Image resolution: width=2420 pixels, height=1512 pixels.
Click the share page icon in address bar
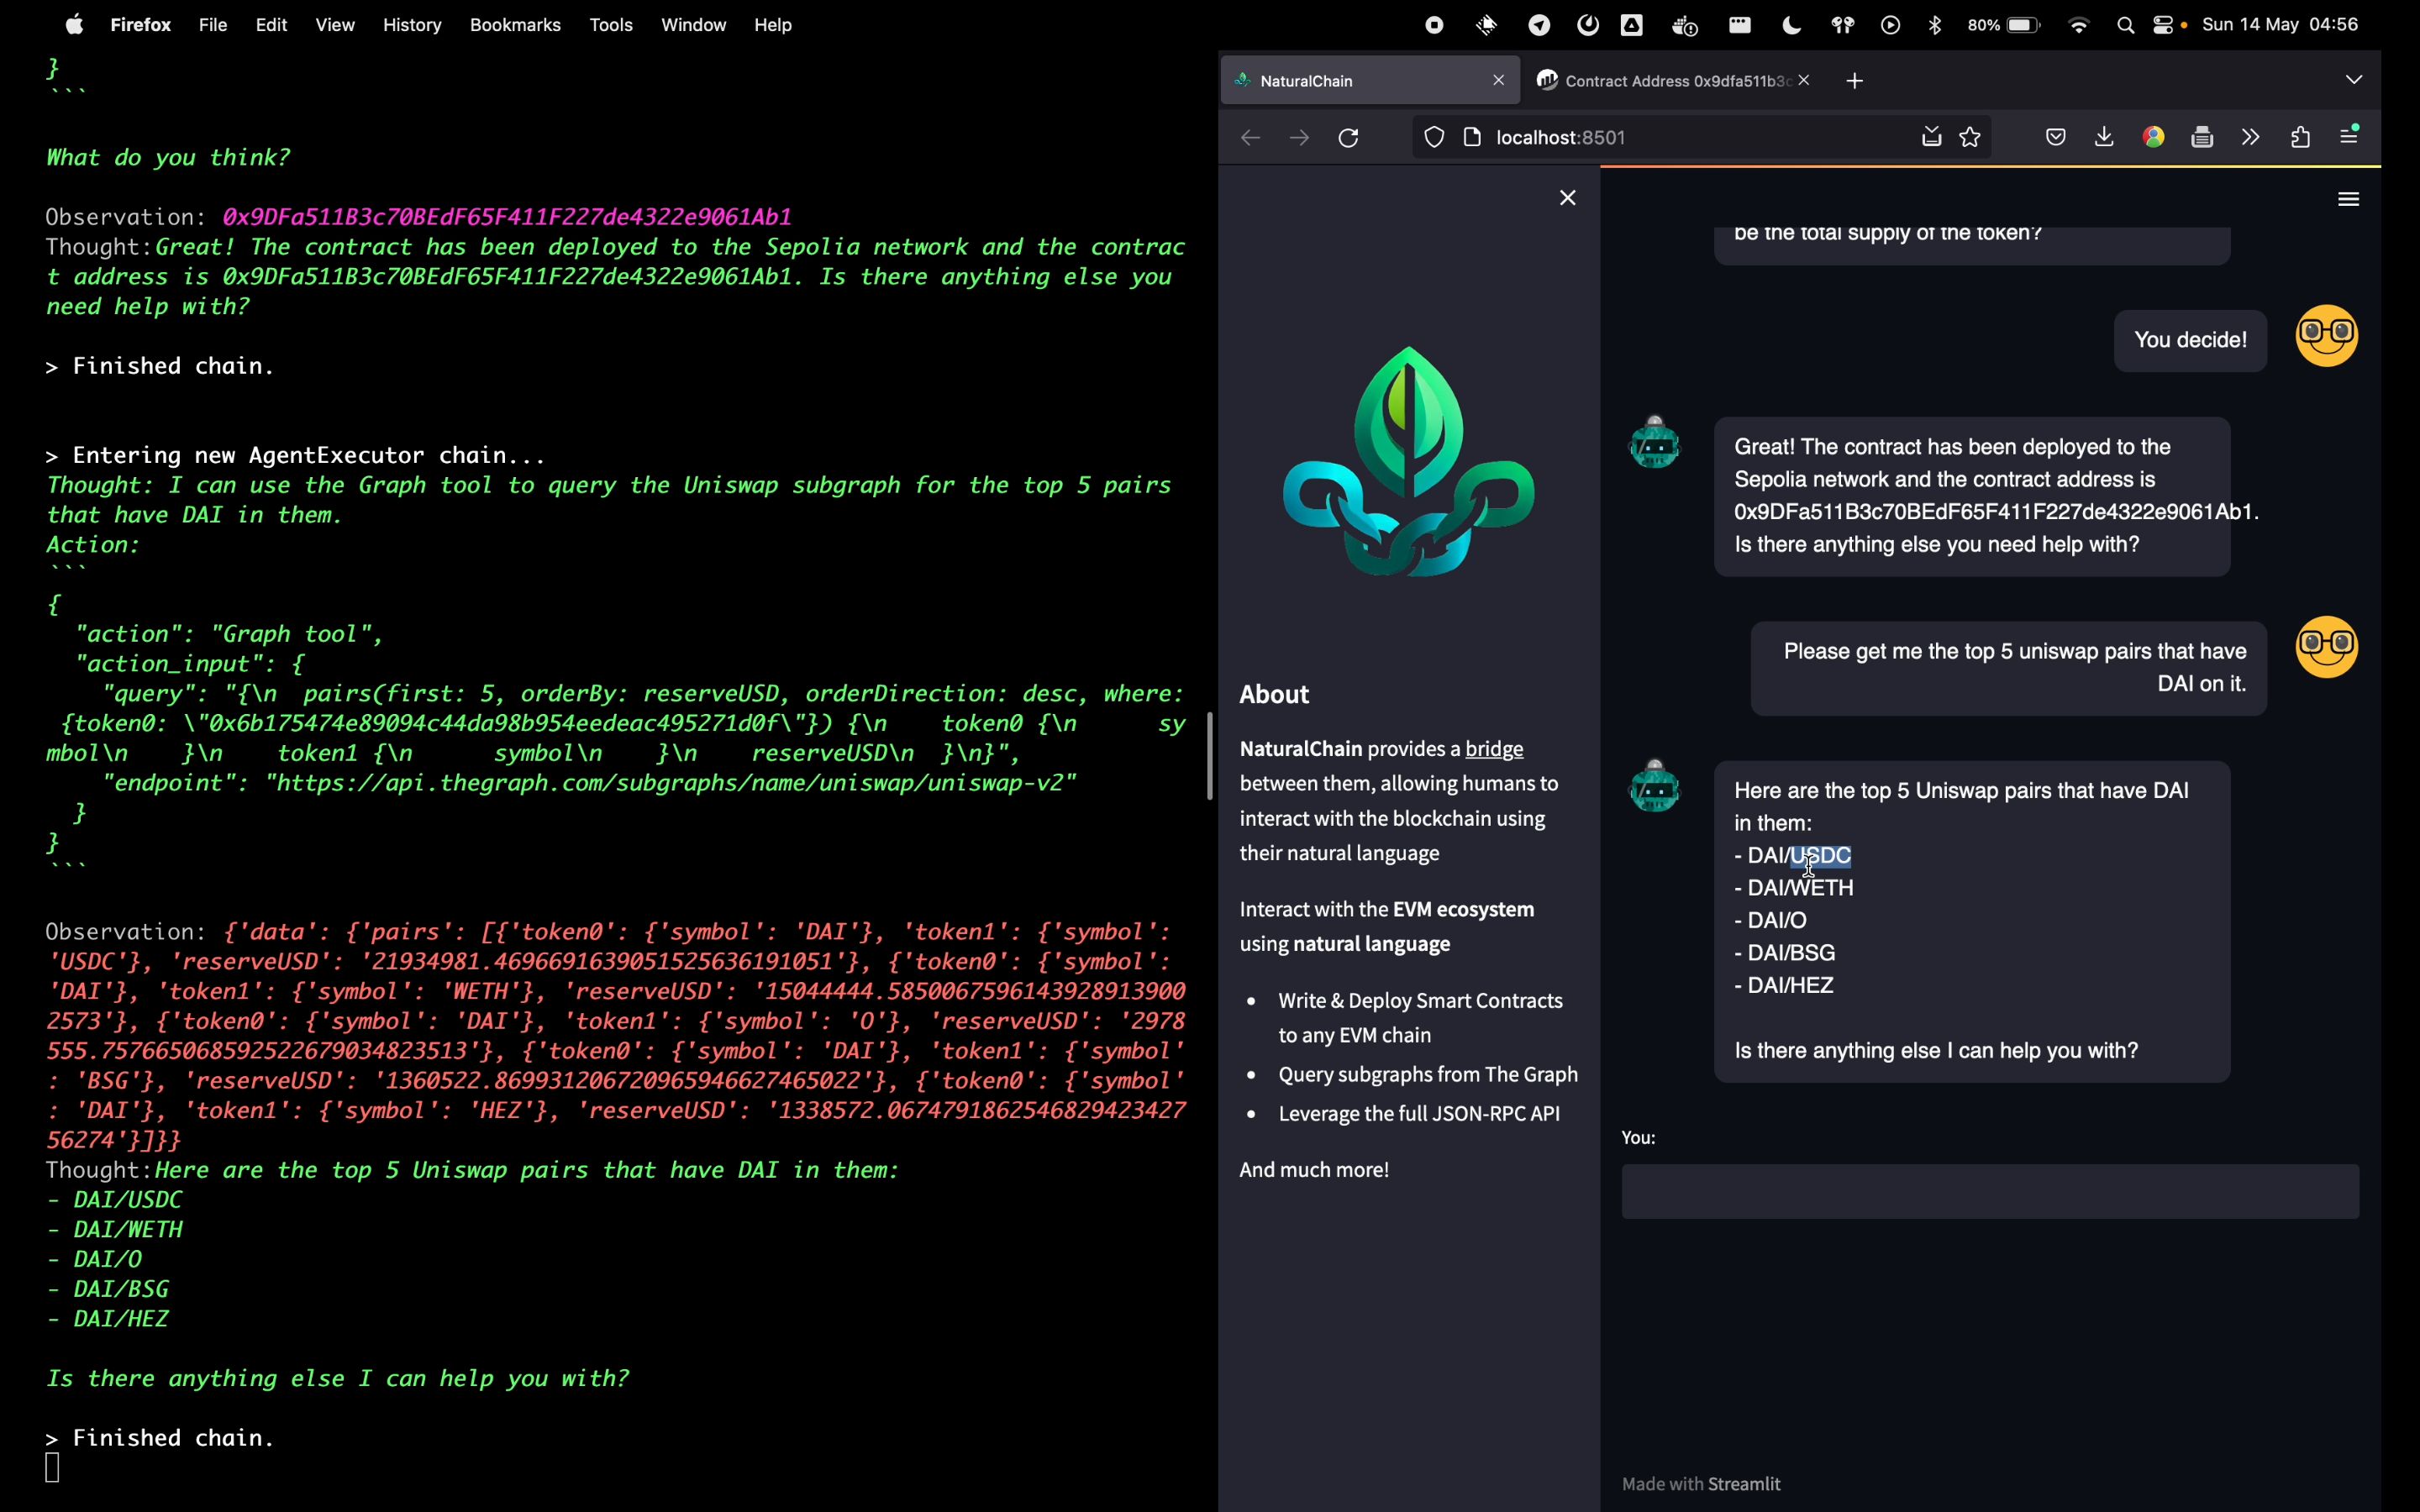pyautogui.click(x=1931, y=137)
